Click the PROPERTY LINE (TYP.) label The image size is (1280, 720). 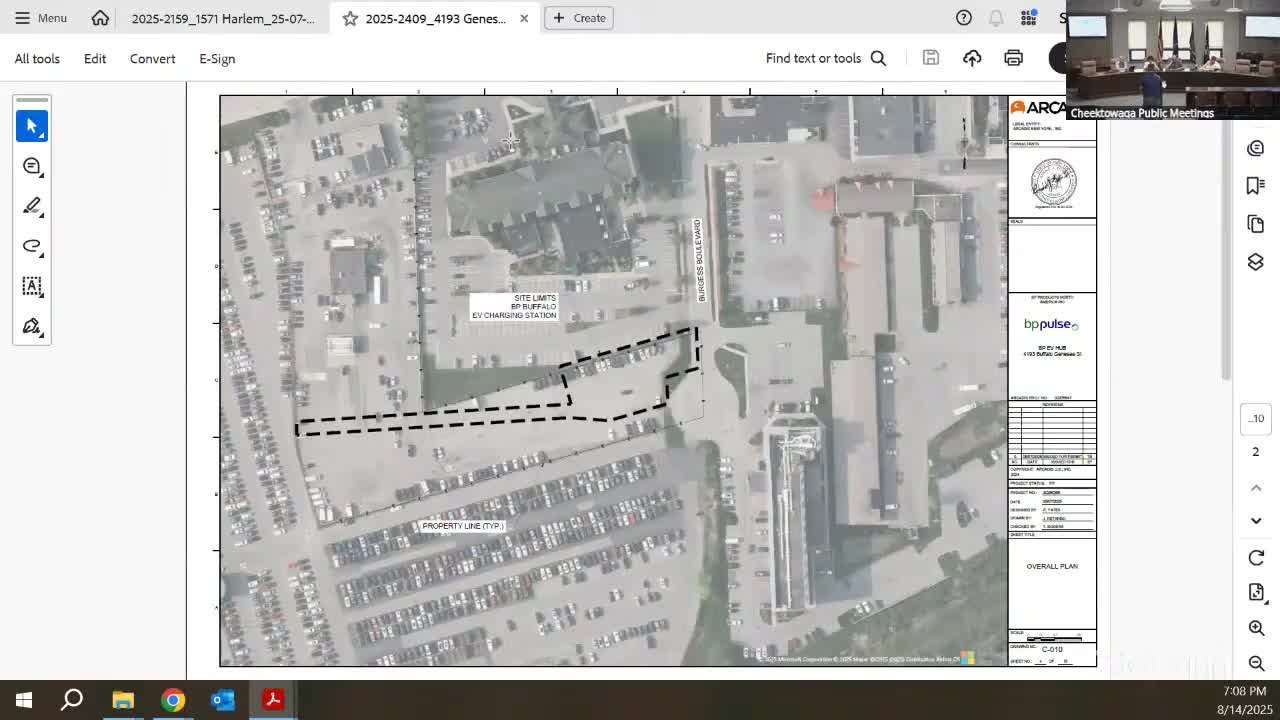[x=463, y=526]
